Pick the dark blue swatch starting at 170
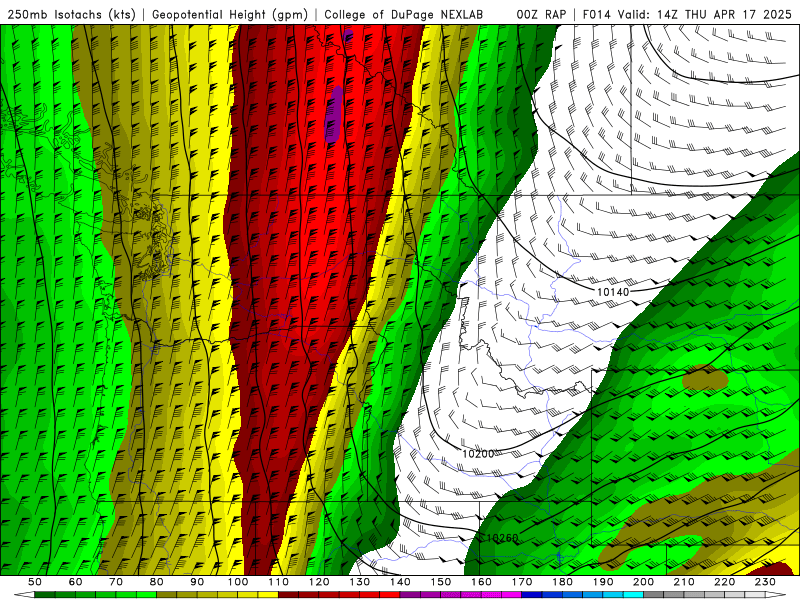Screen dimensions: 800x600 [532, 595]
